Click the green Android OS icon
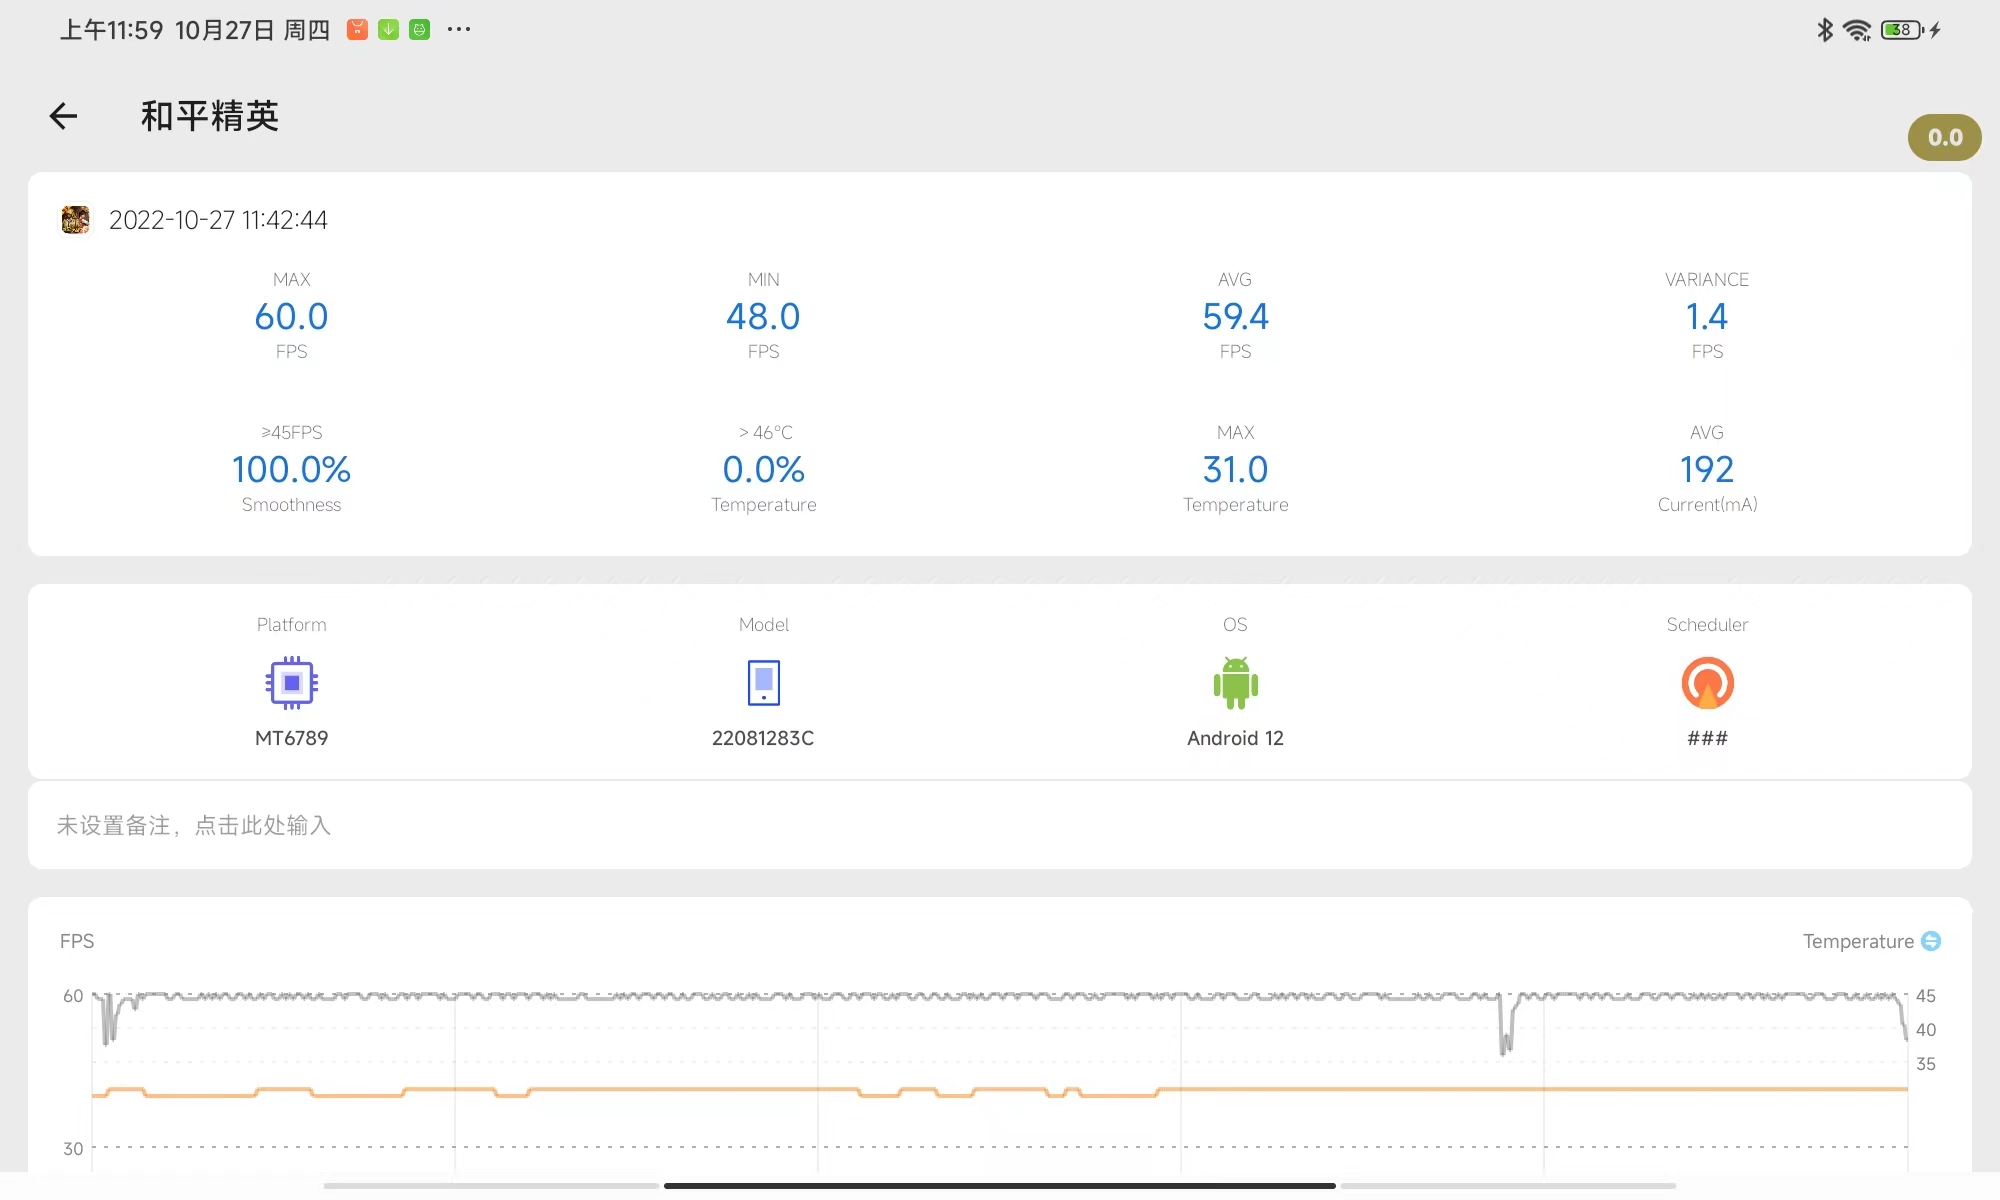Screen dimensions: 2000x1200 [x=1235, y=683]
